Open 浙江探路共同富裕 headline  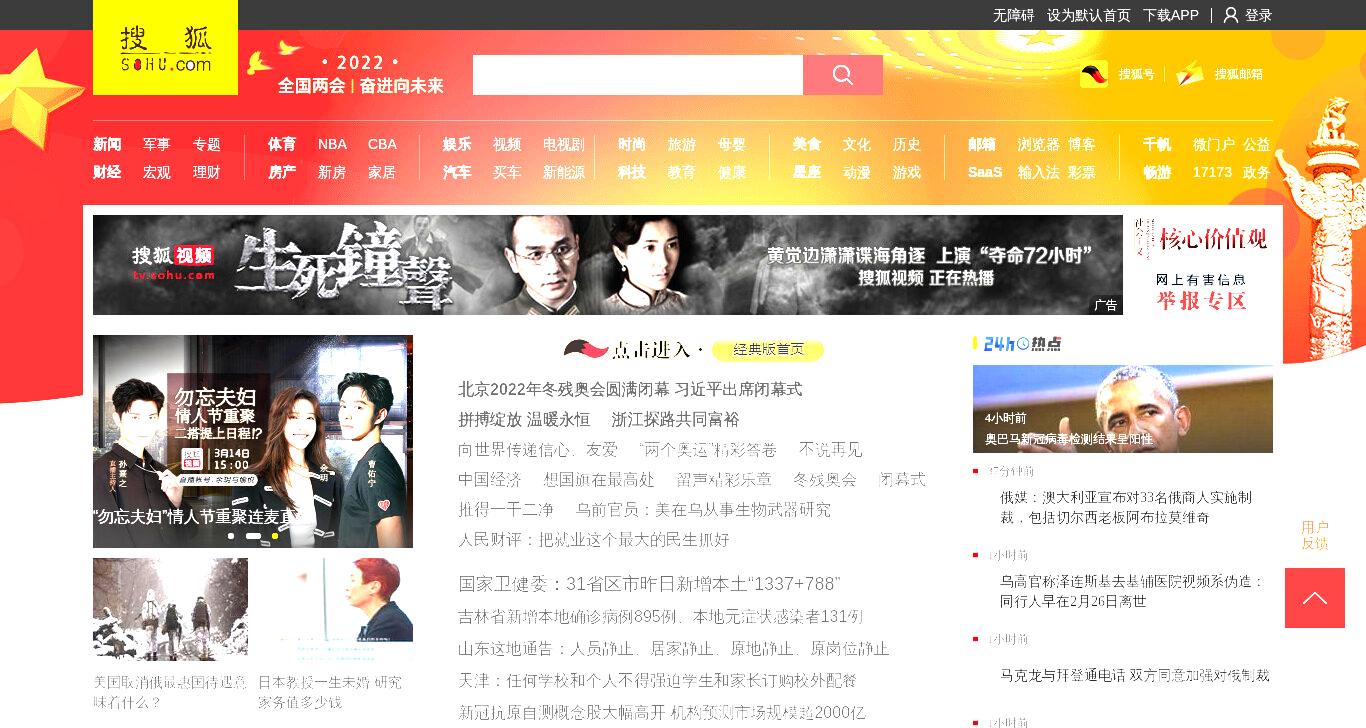point(675,419)
